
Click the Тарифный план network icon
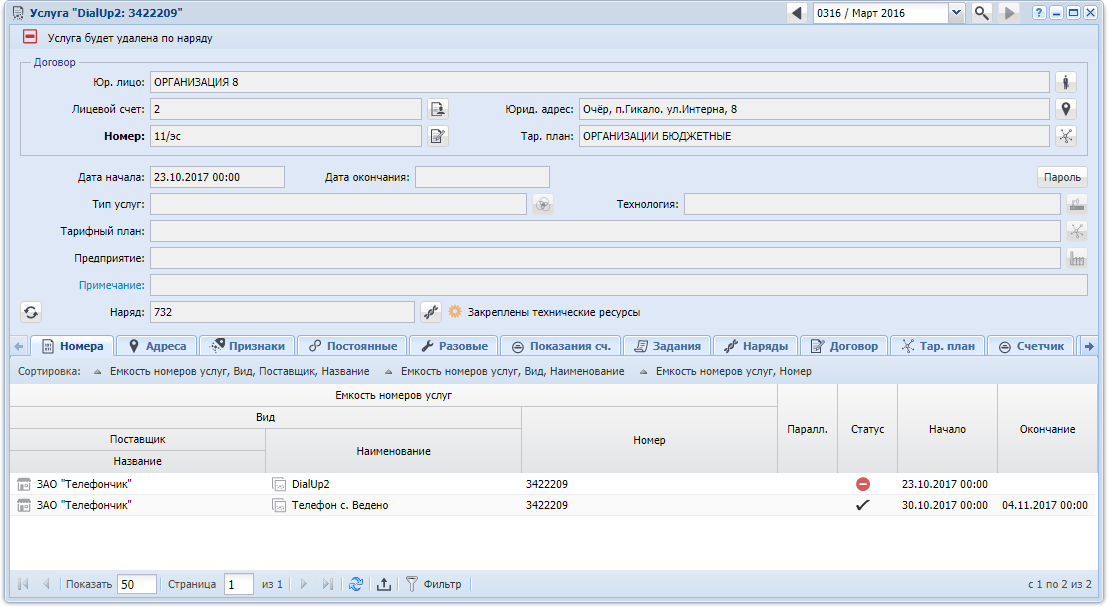pos(1077,231)
